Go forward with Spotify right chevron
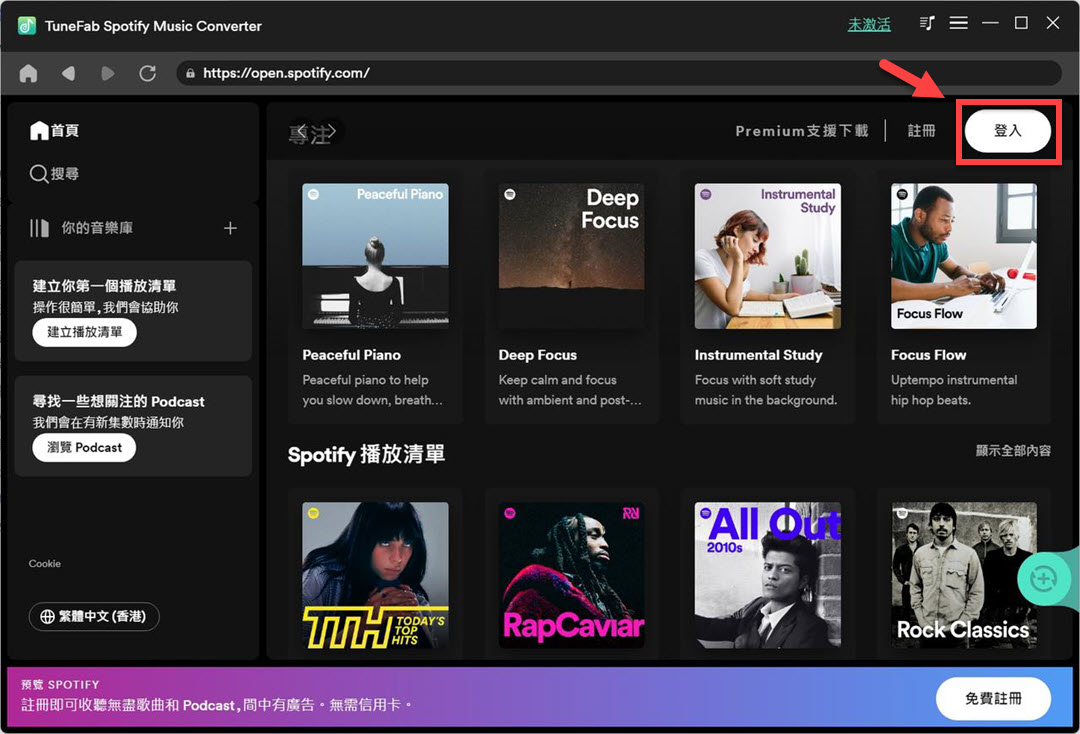Viewport: 1080px width, 734px height. coord(331,131)
